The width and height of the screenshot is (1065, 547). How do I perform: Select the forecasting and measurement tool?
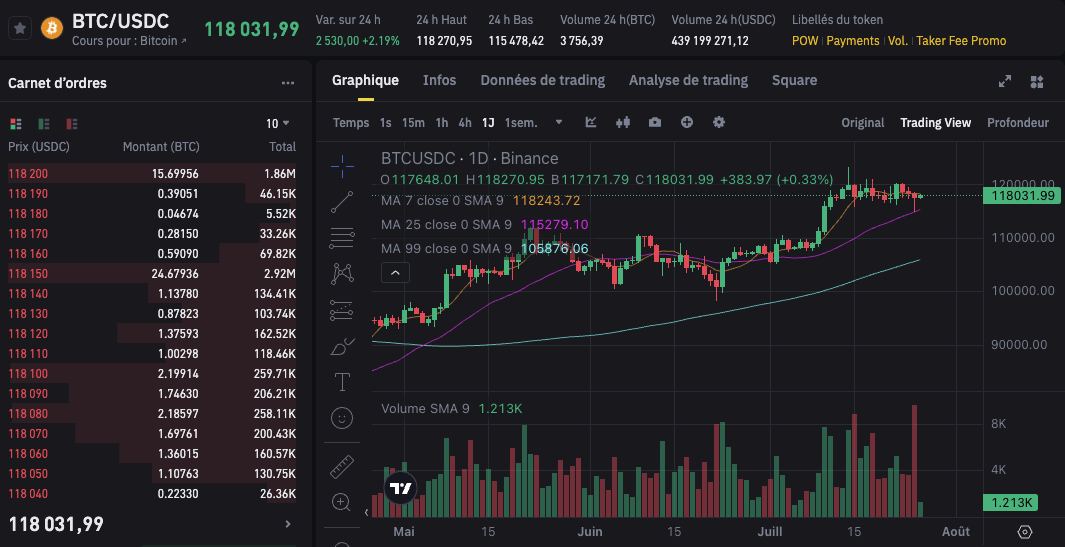[342, 310]
